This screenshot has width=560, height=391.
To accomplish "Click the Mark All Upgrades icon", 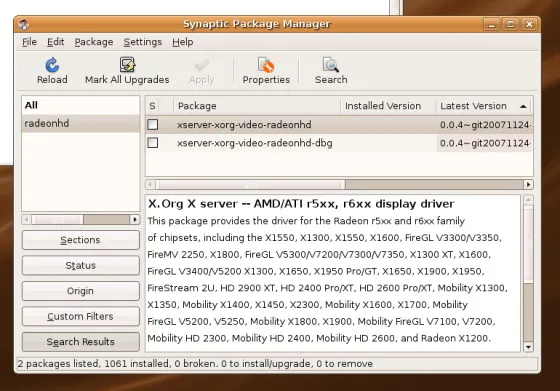I will click(127, 65).
